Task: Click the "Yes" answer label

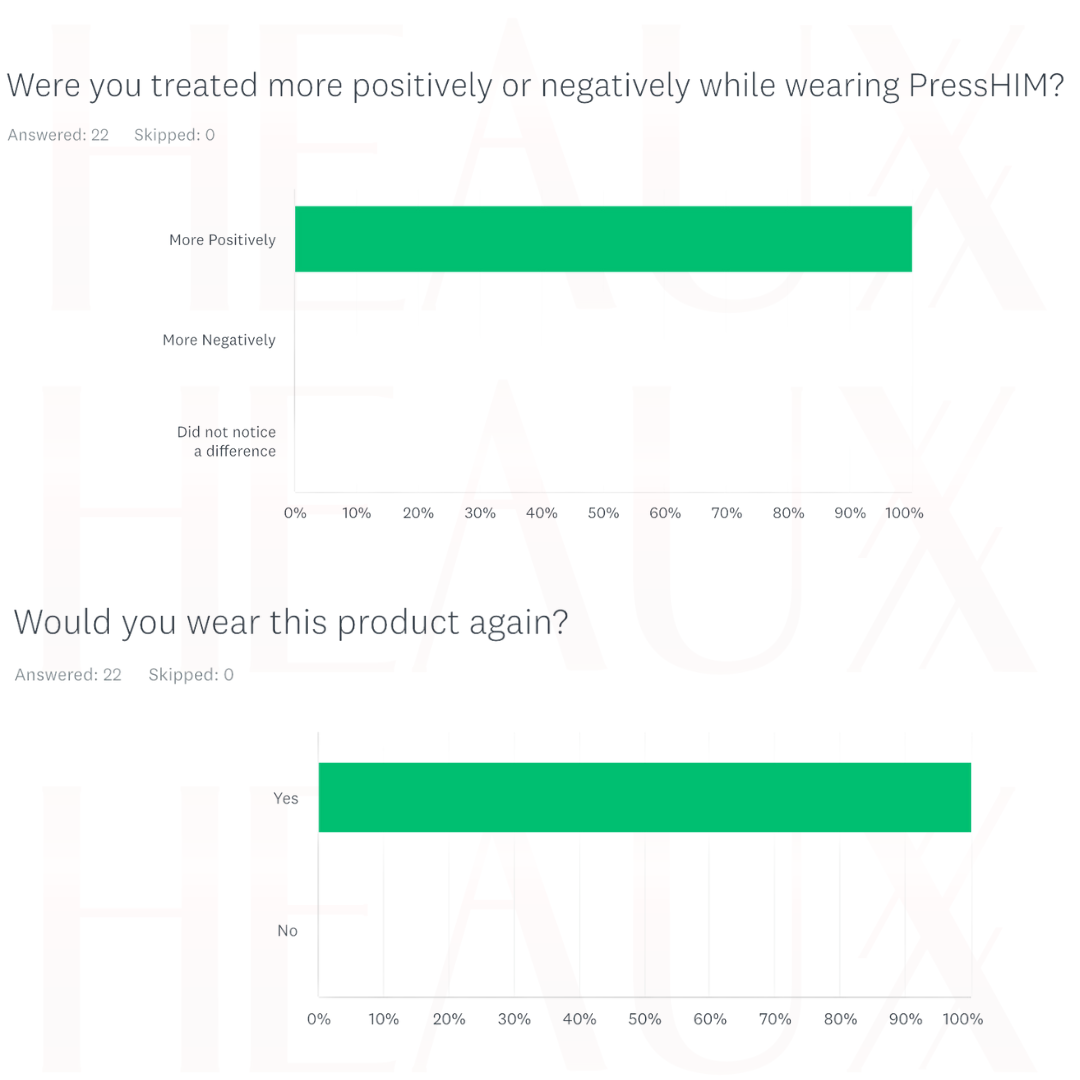Action: click(286, 798)
